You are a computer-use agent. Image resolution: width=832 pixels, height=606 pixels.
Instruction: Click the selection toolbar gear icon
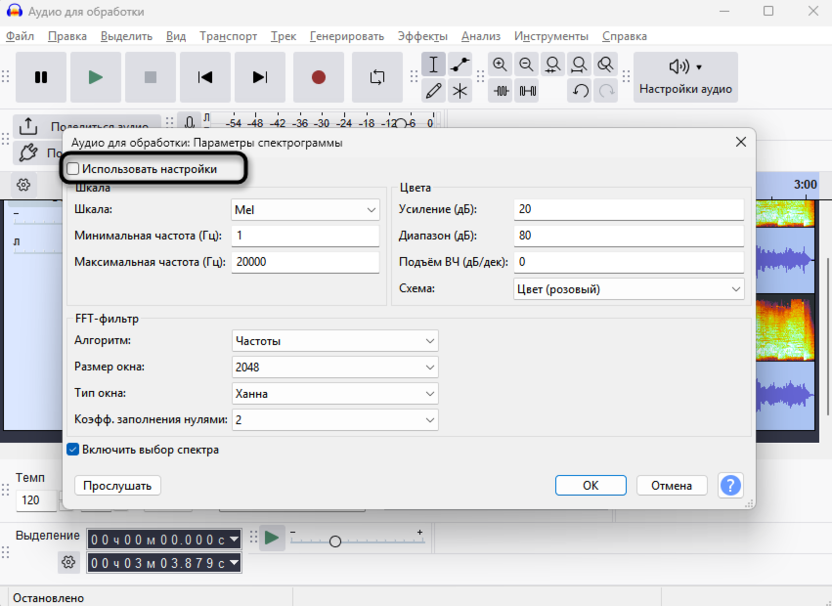click(68, 562)
